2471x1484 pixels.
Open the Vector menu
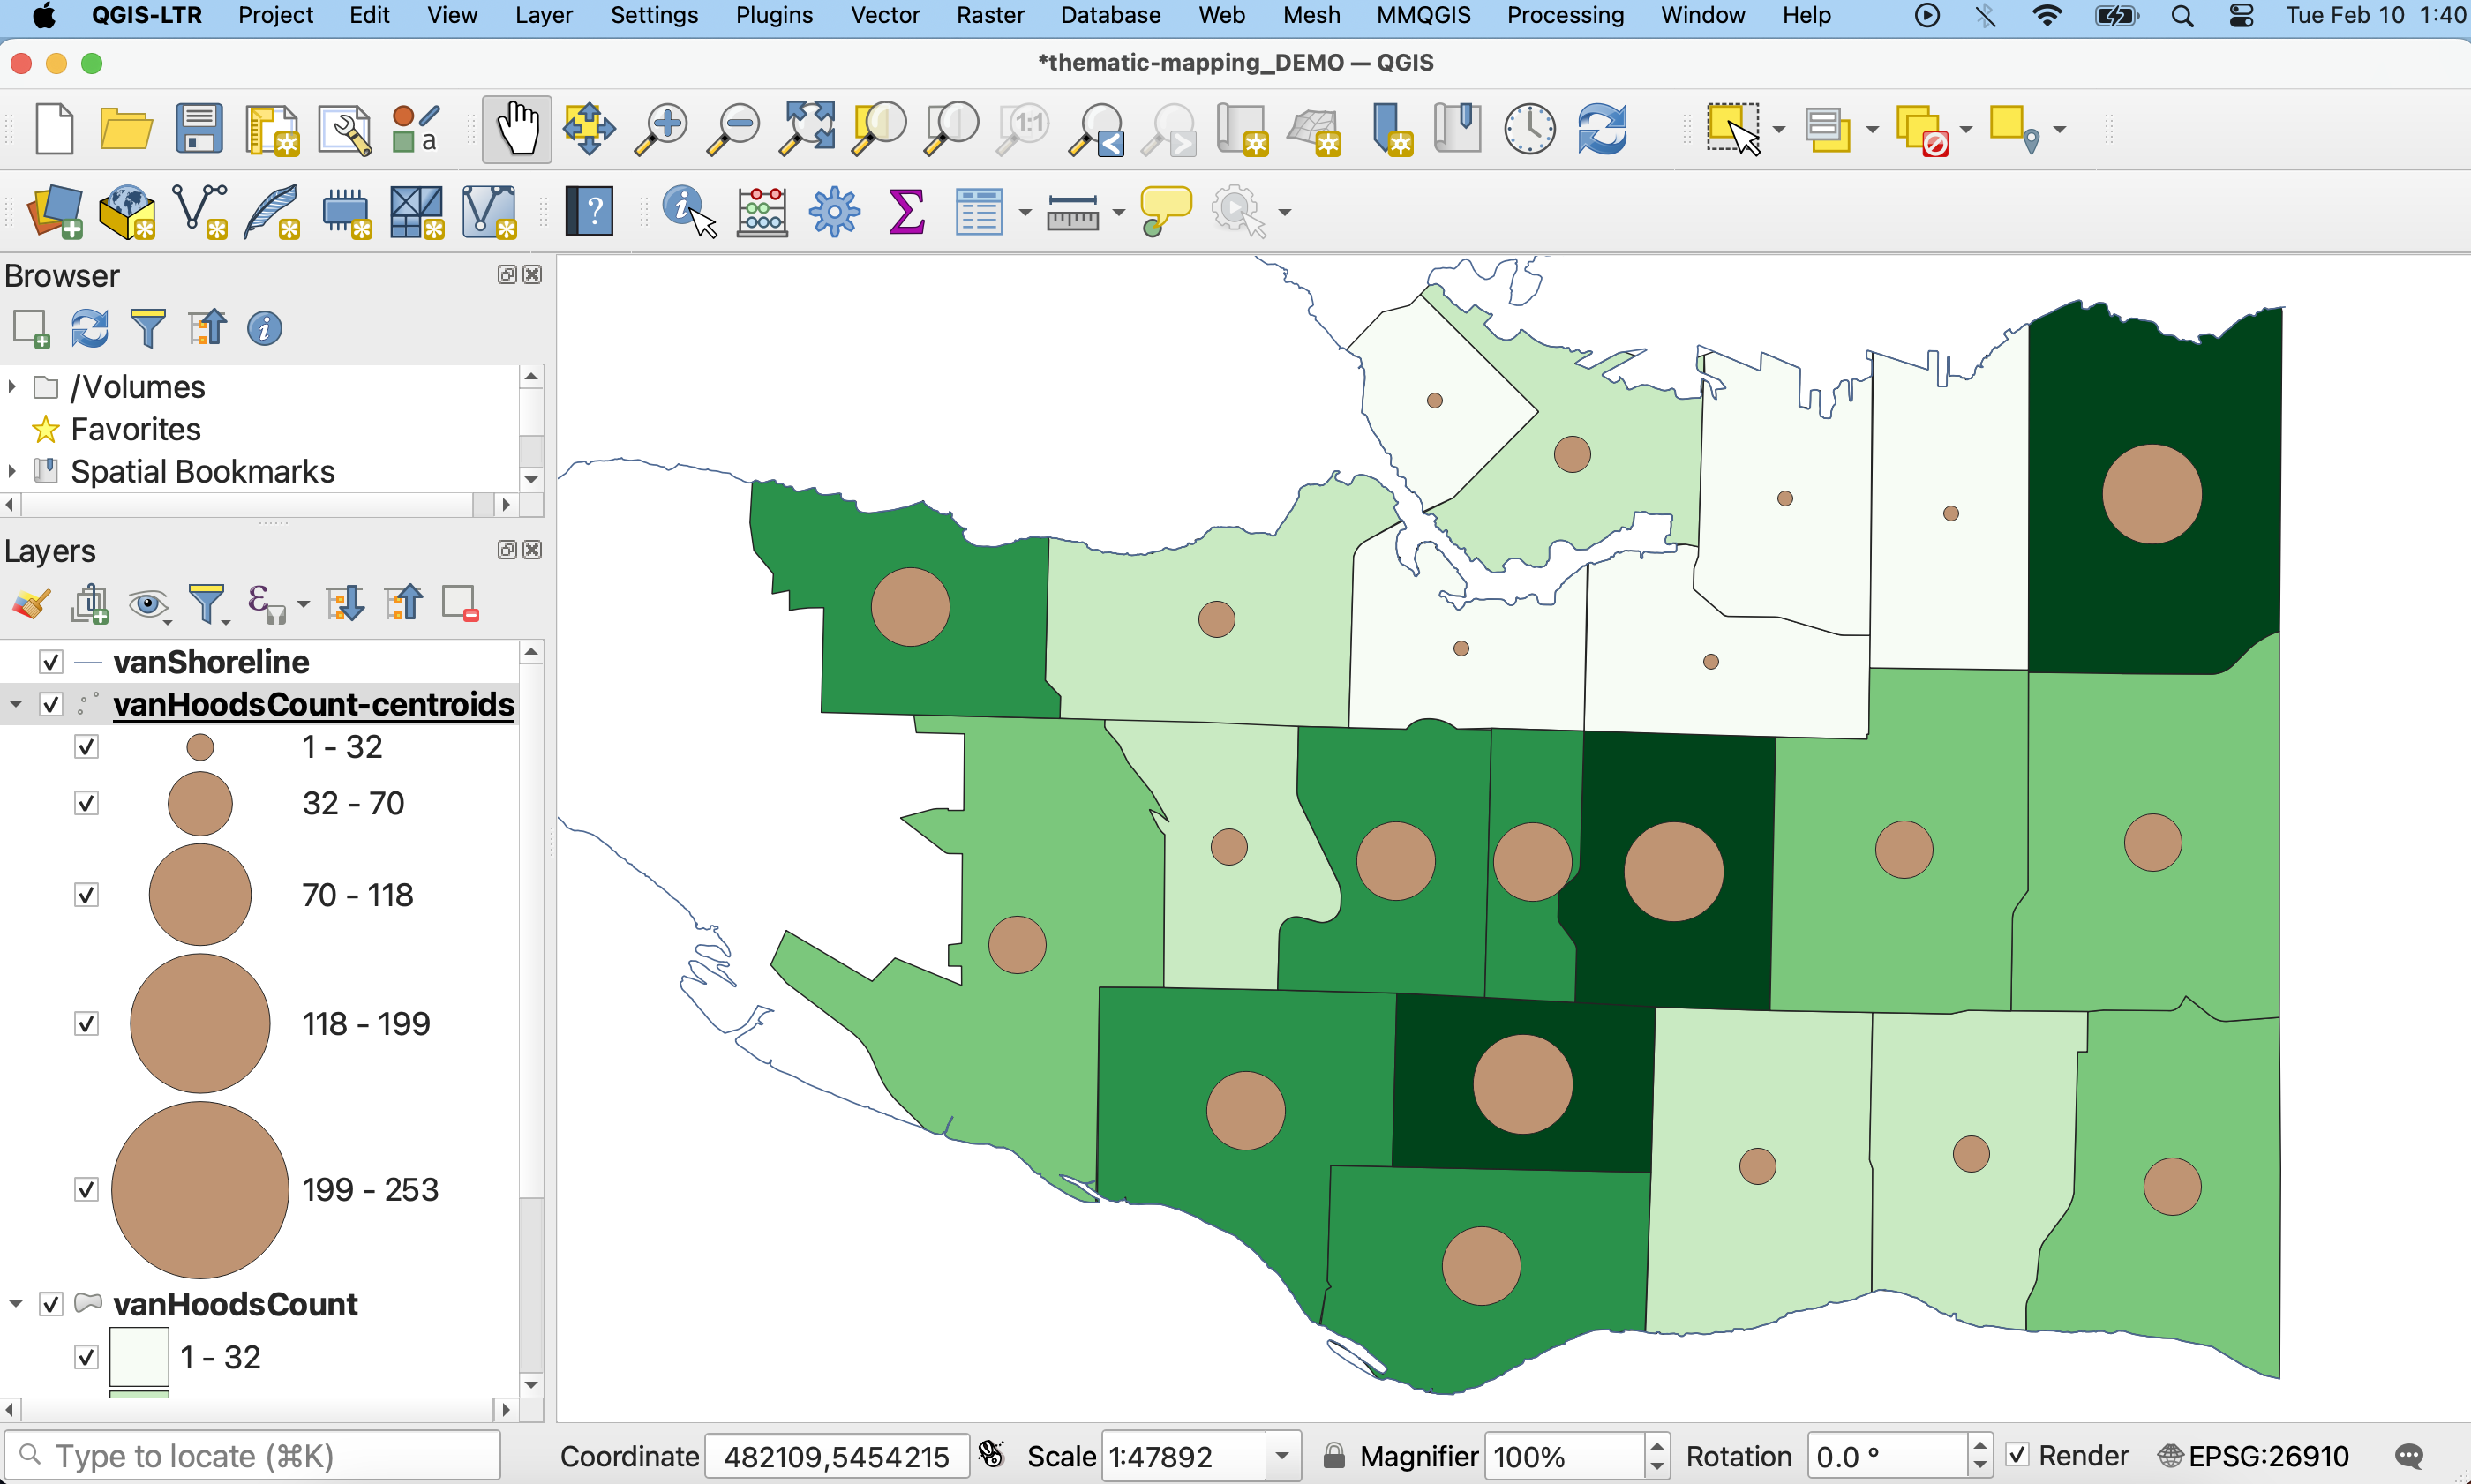pos(884,15)
